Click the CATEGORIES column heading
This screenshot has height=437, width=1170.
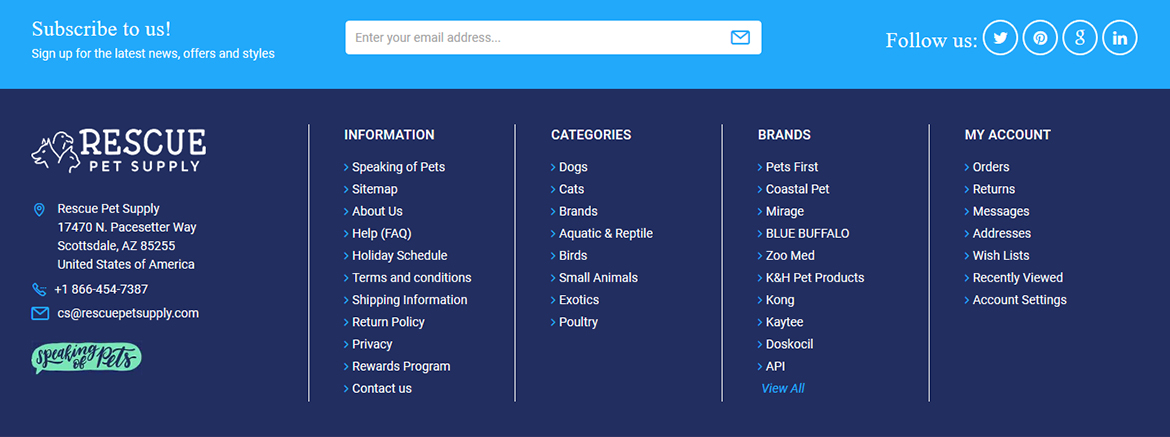[591, 135]
